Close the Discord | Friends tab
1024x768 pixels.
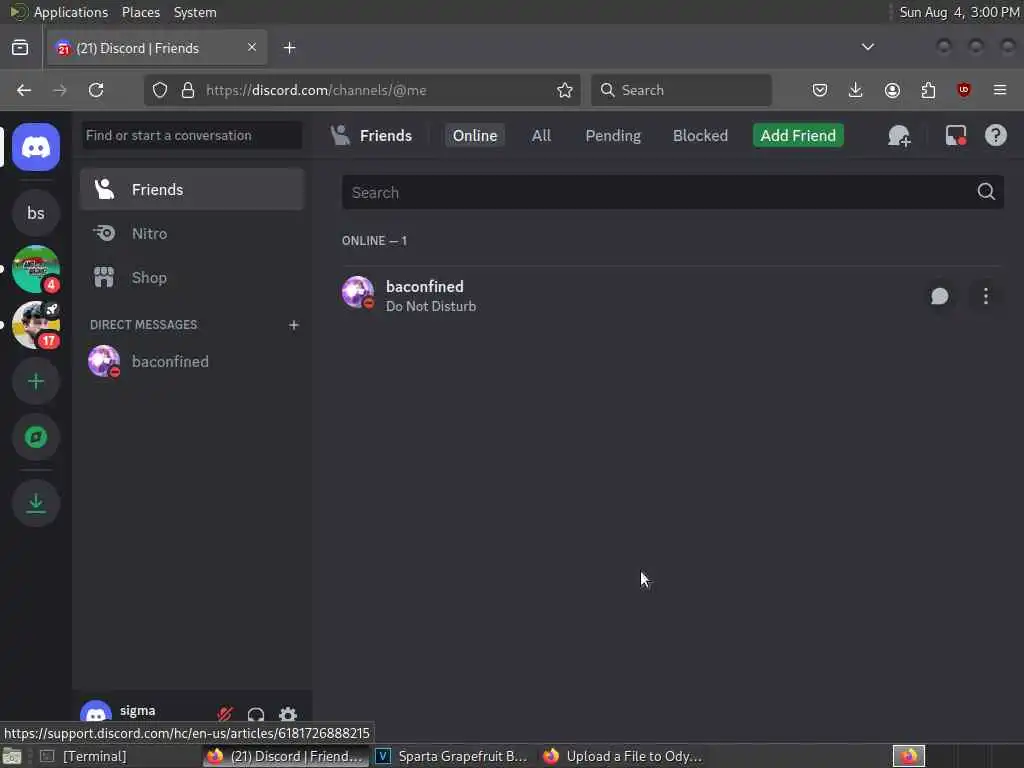pyautogui.click(x=252, y=47)
